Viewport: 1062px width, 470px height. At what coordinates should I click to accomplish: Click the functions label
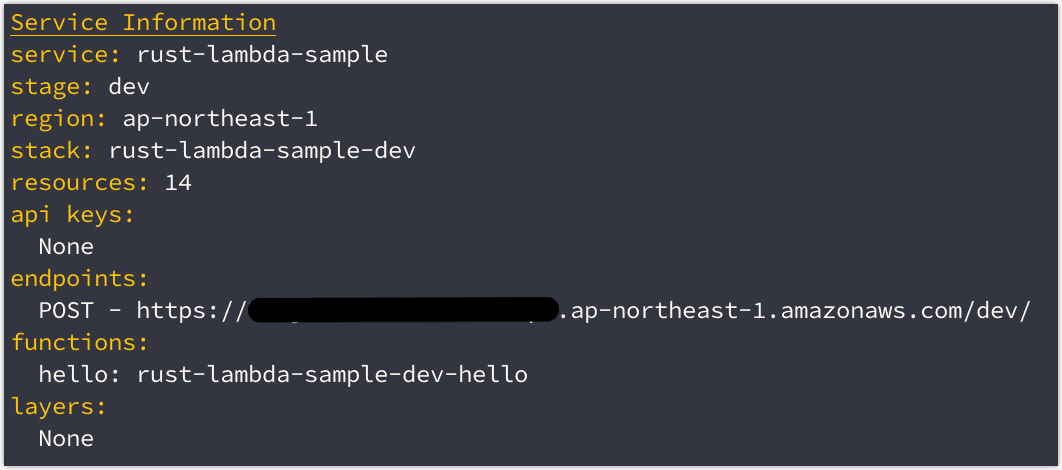point(79,342)
